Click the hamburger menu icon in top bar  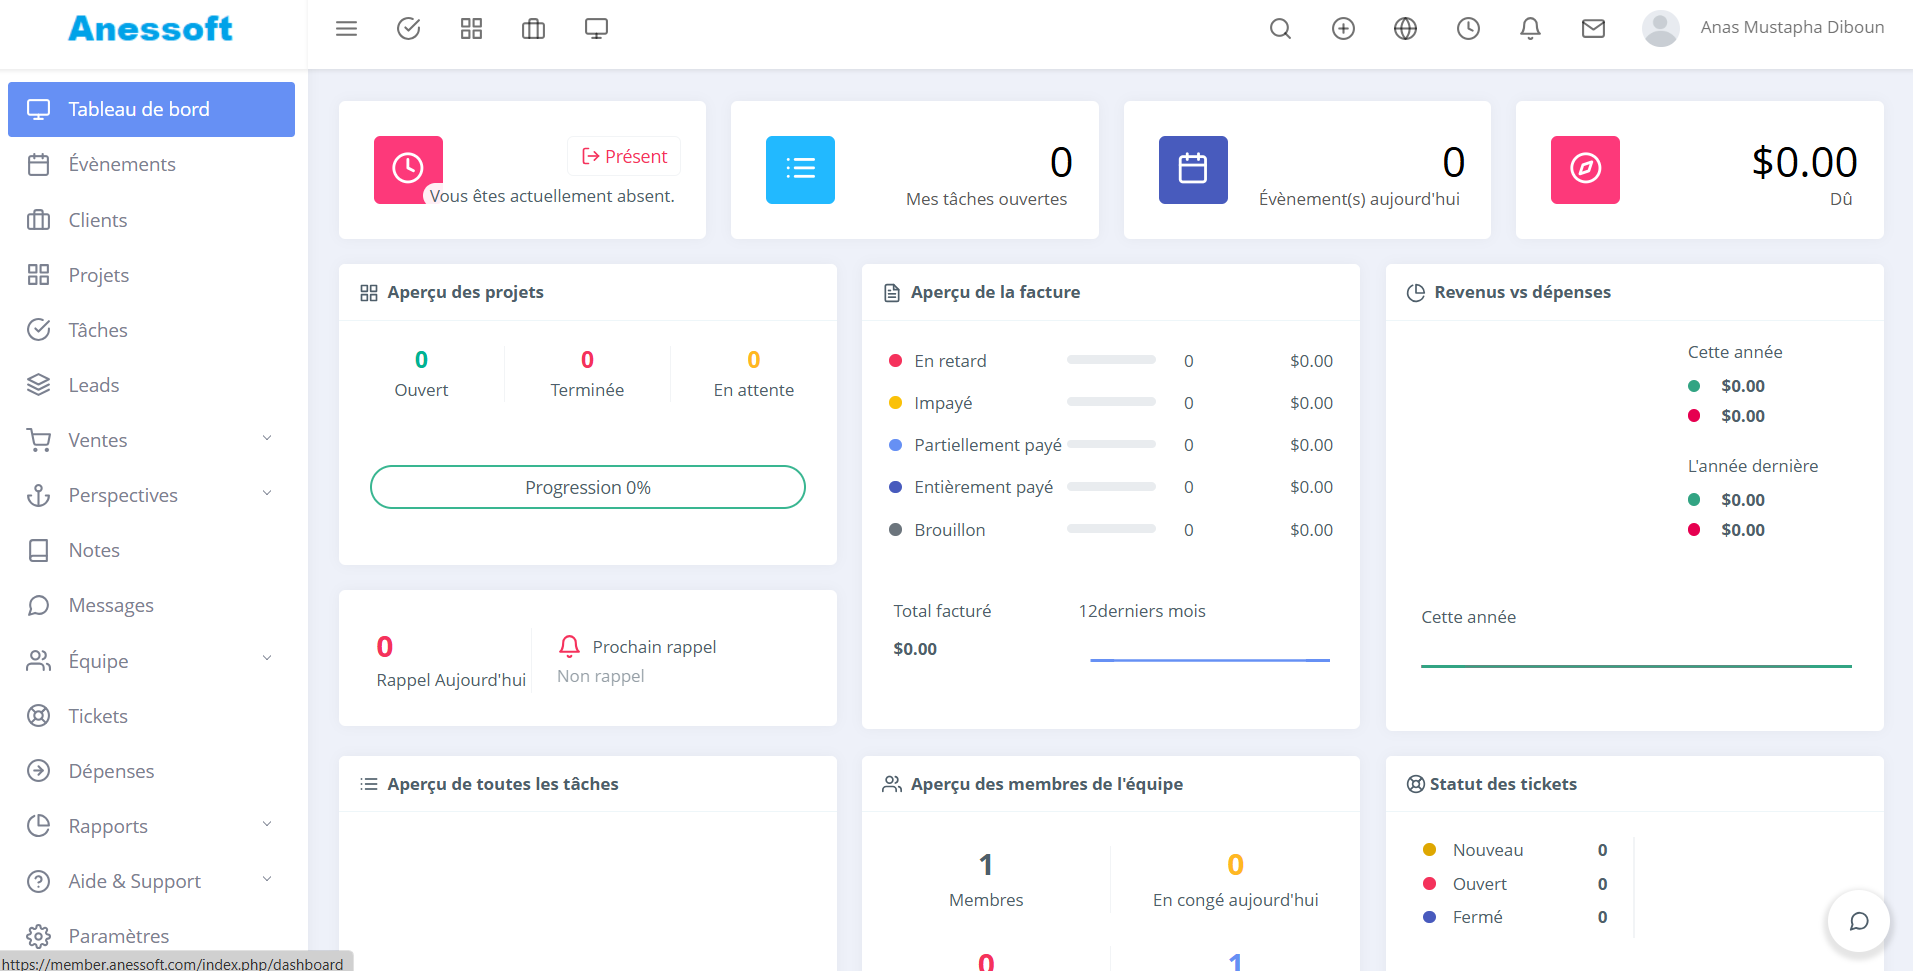346,29
